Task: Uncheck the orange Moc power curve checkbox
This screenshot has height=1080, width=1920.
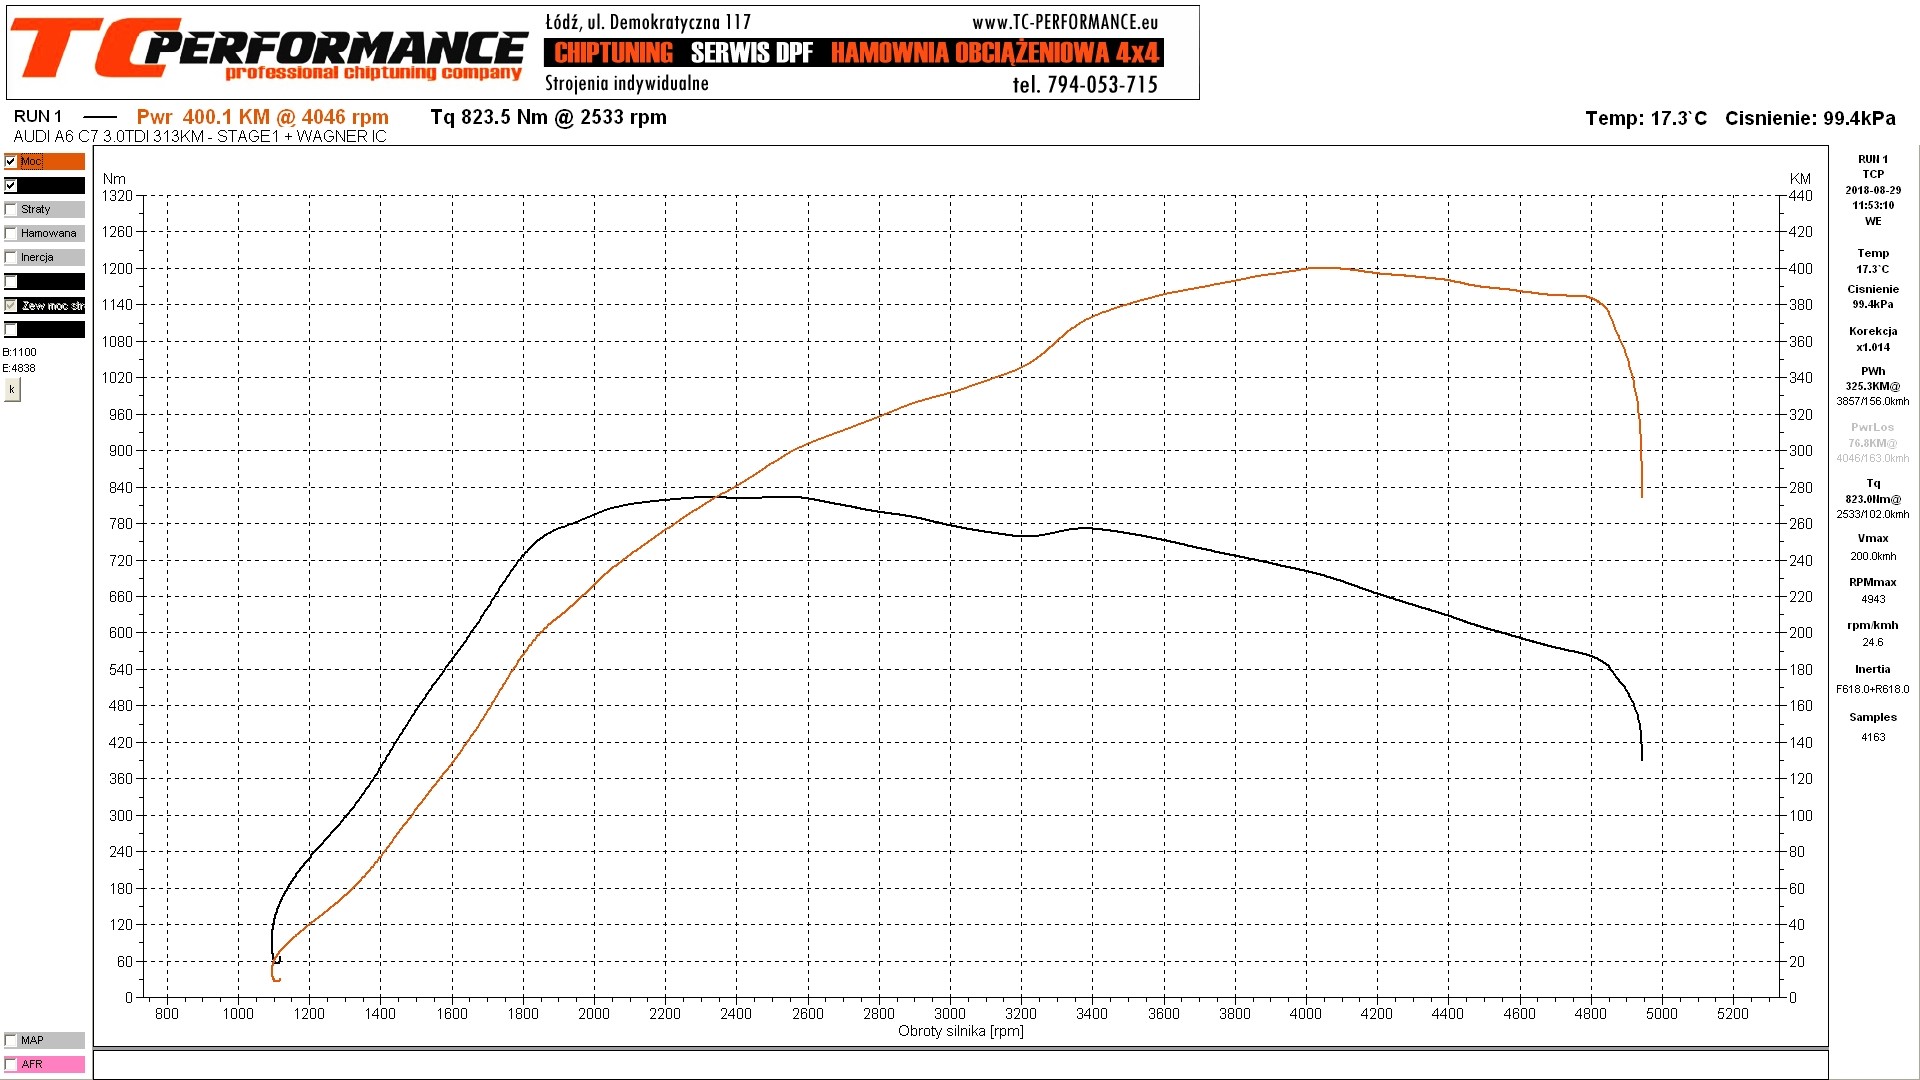Action: (11, 161)
